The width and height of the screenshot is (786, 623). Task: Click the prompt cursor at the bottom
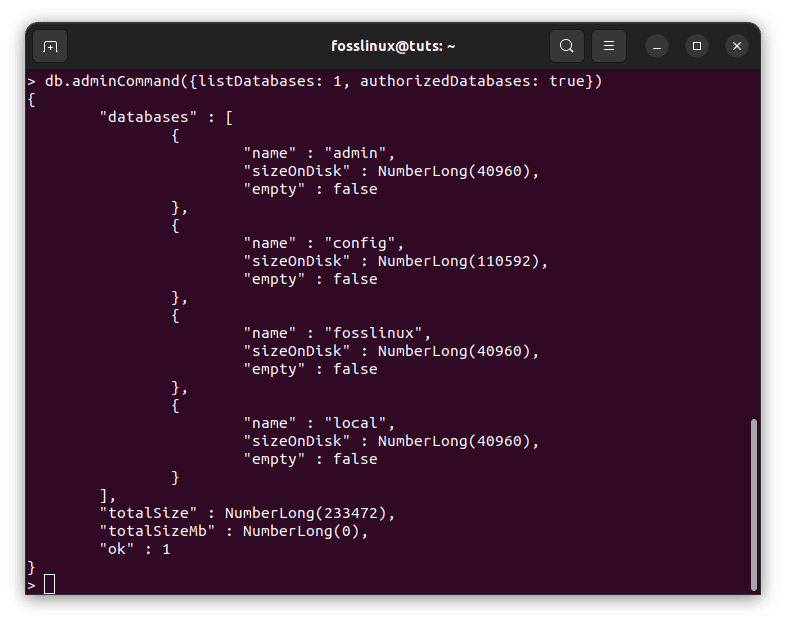[49, 584]
